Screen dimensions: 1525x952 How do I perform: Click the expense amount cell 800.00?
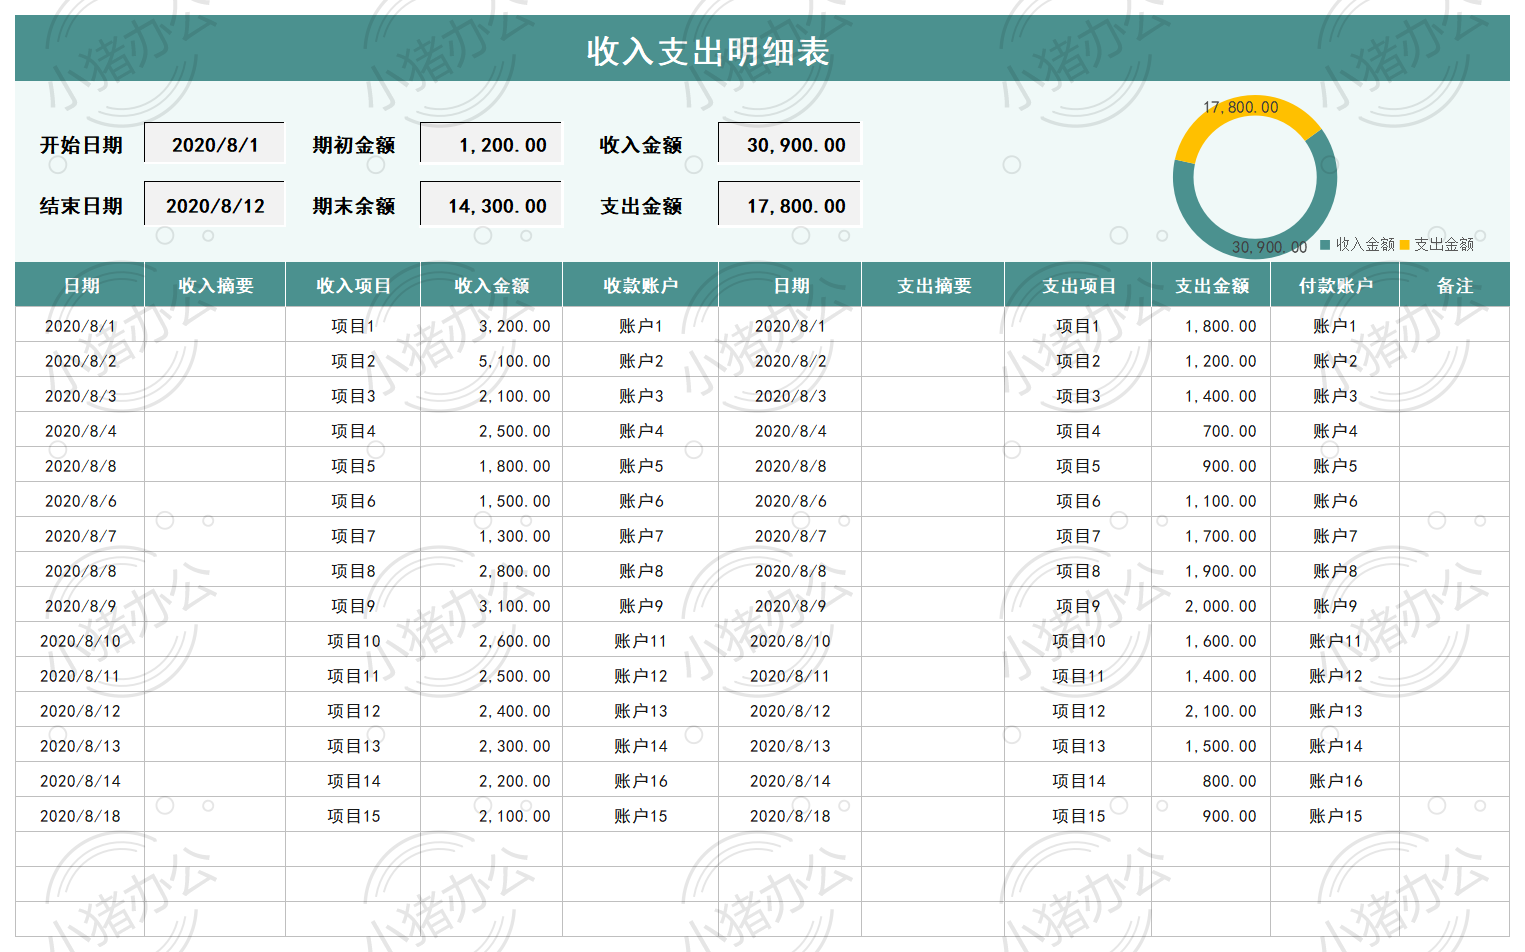click(1211, 780)
